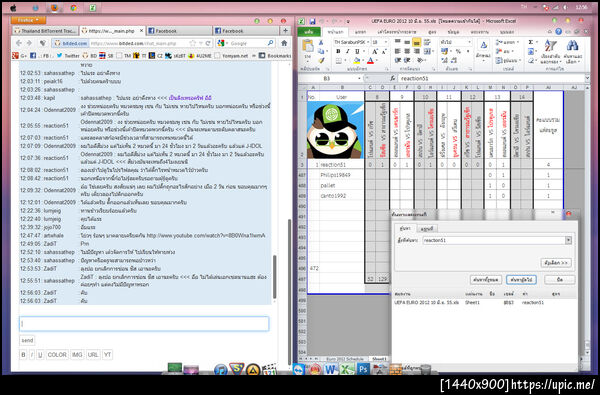Viewport: 600px width, 395px height.
Task: Click the send button in chat
Action: tap(27, 340)
